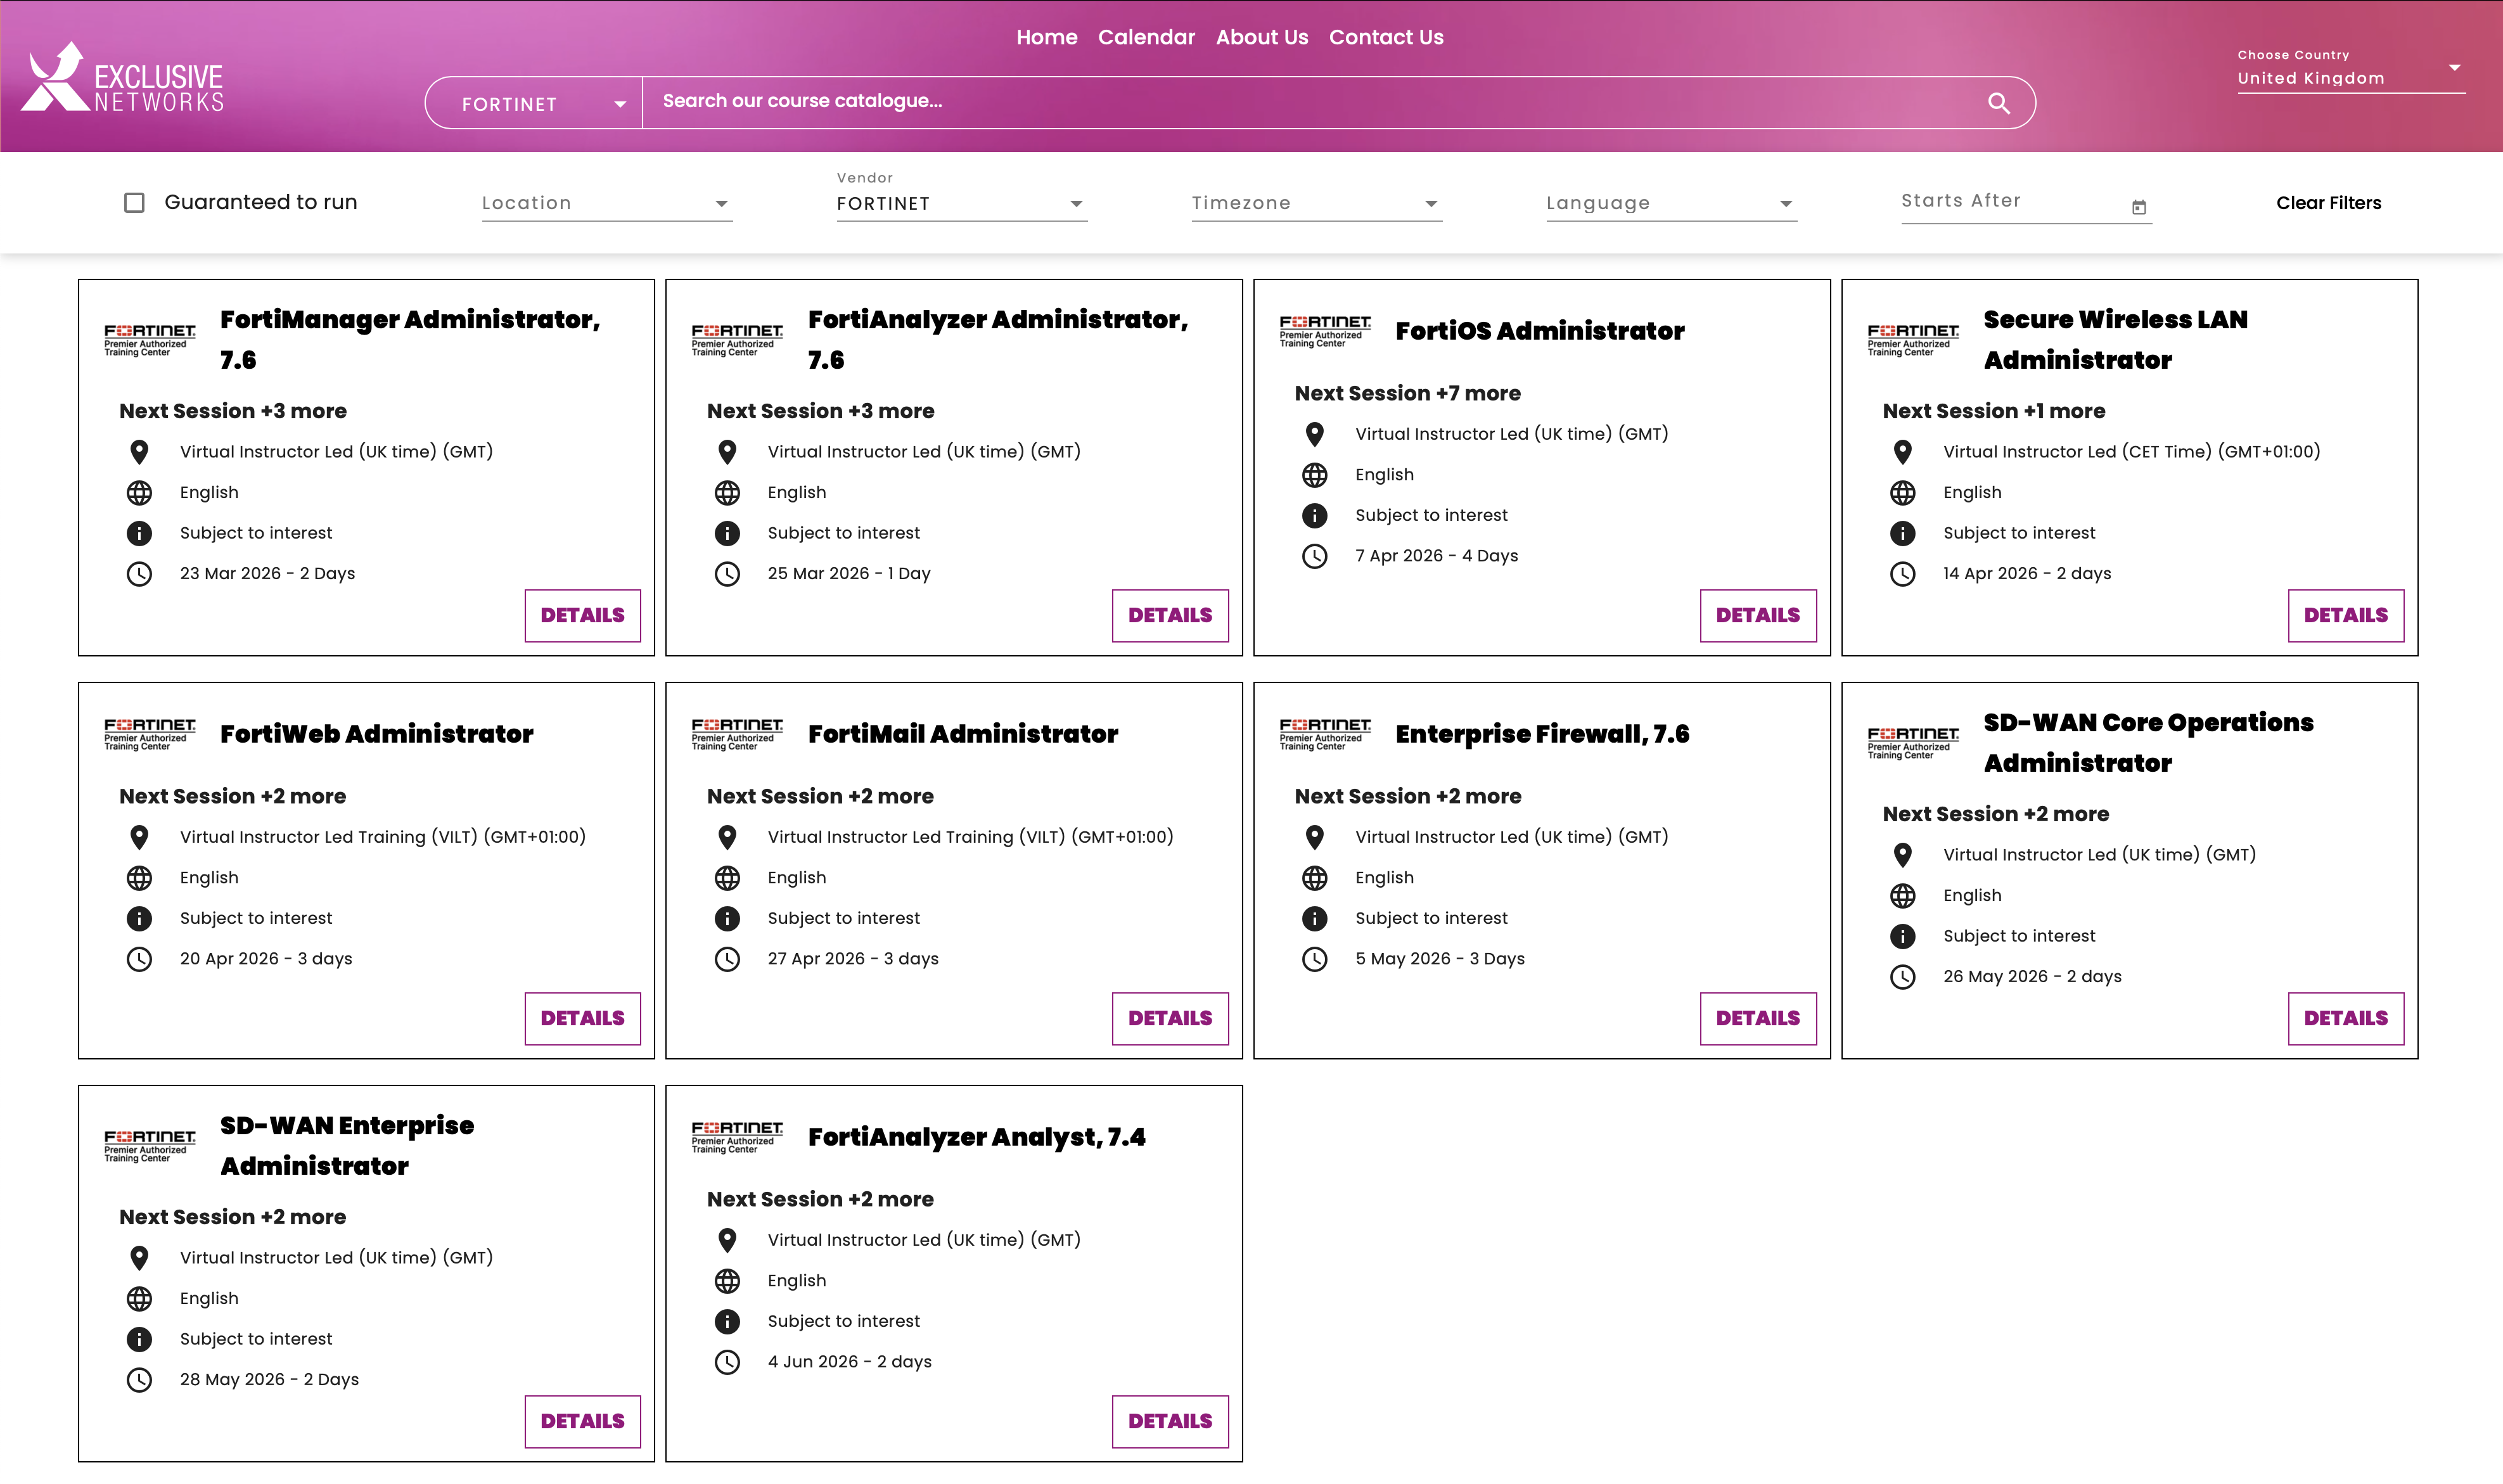Expand the Timezone filter dropdown
This screenshot has width=2503, height=1484.
click(x=1316, y=203)
